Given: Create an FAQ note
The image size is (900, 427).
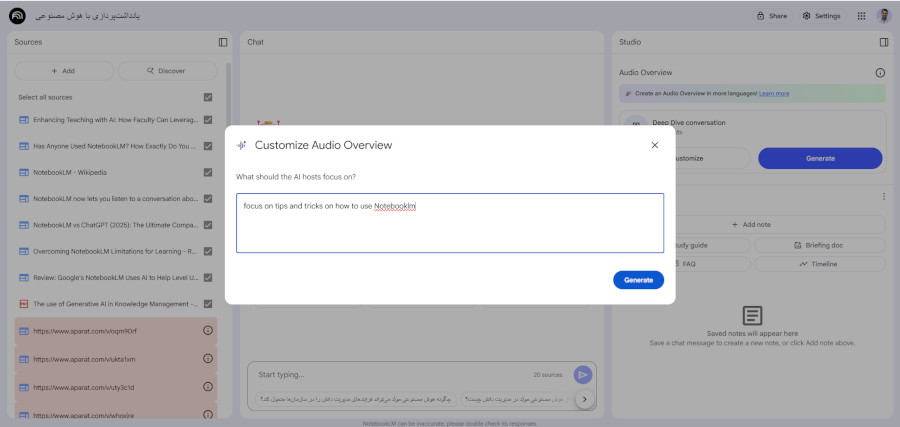Looking at the screenshot, I should [x=685, y=264].
